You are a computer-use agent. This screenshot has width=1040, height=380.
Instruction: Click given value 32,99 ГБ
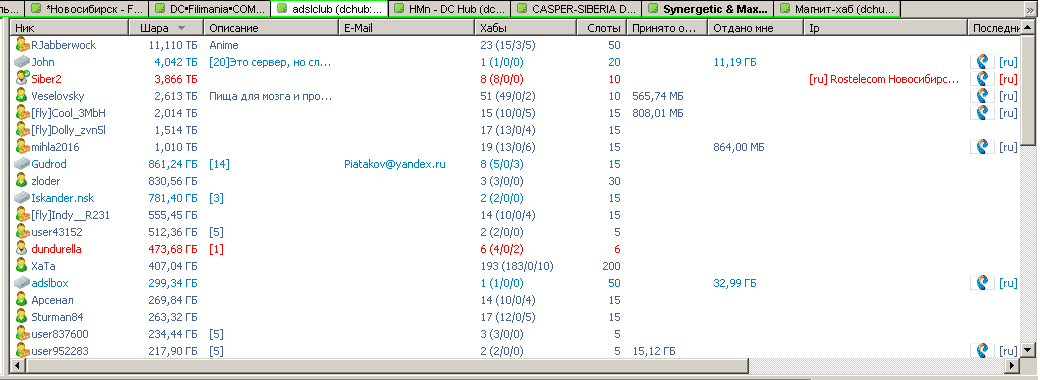(x=735, y=283)
